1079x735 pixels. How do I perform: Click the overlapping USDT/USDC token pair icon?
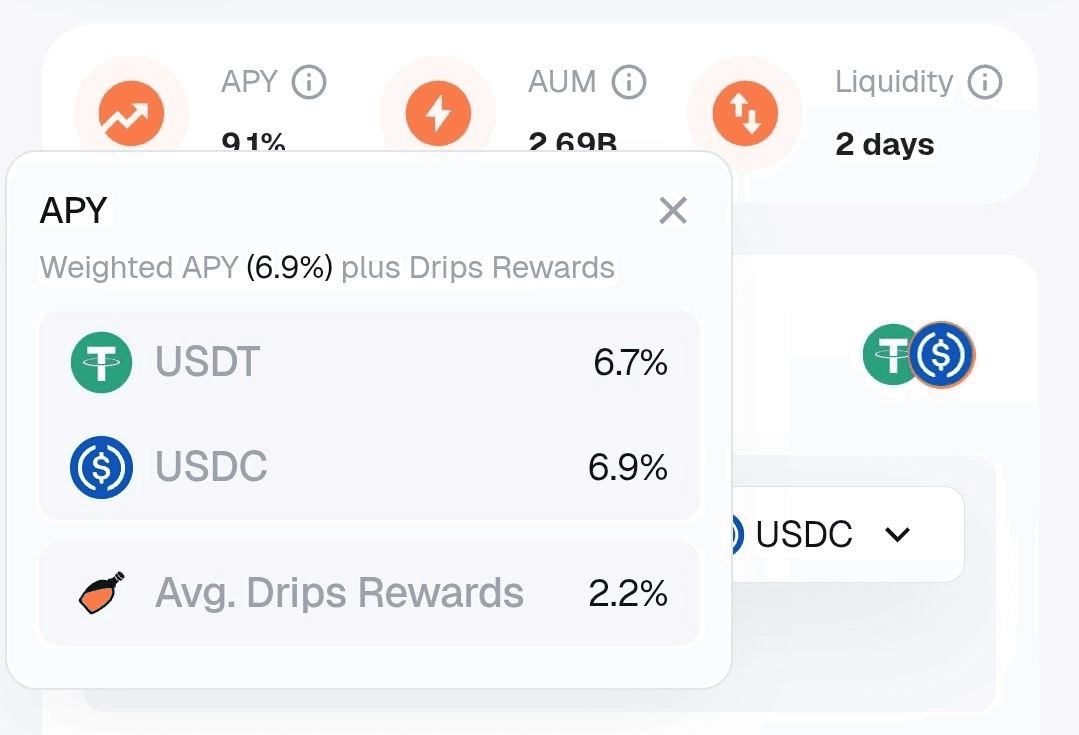919,355
